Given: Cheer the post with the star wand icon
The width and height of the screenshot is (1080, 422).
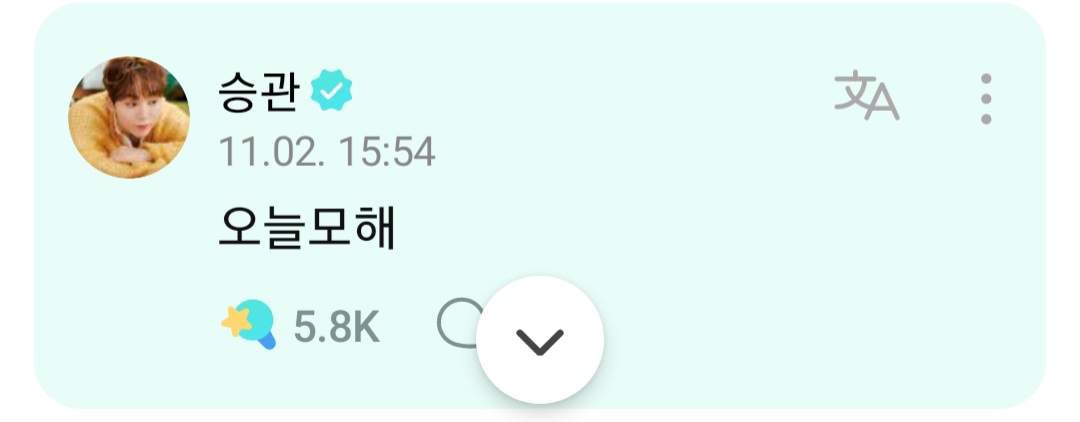Looking at the screenshot, I should (x=249, y=324).
